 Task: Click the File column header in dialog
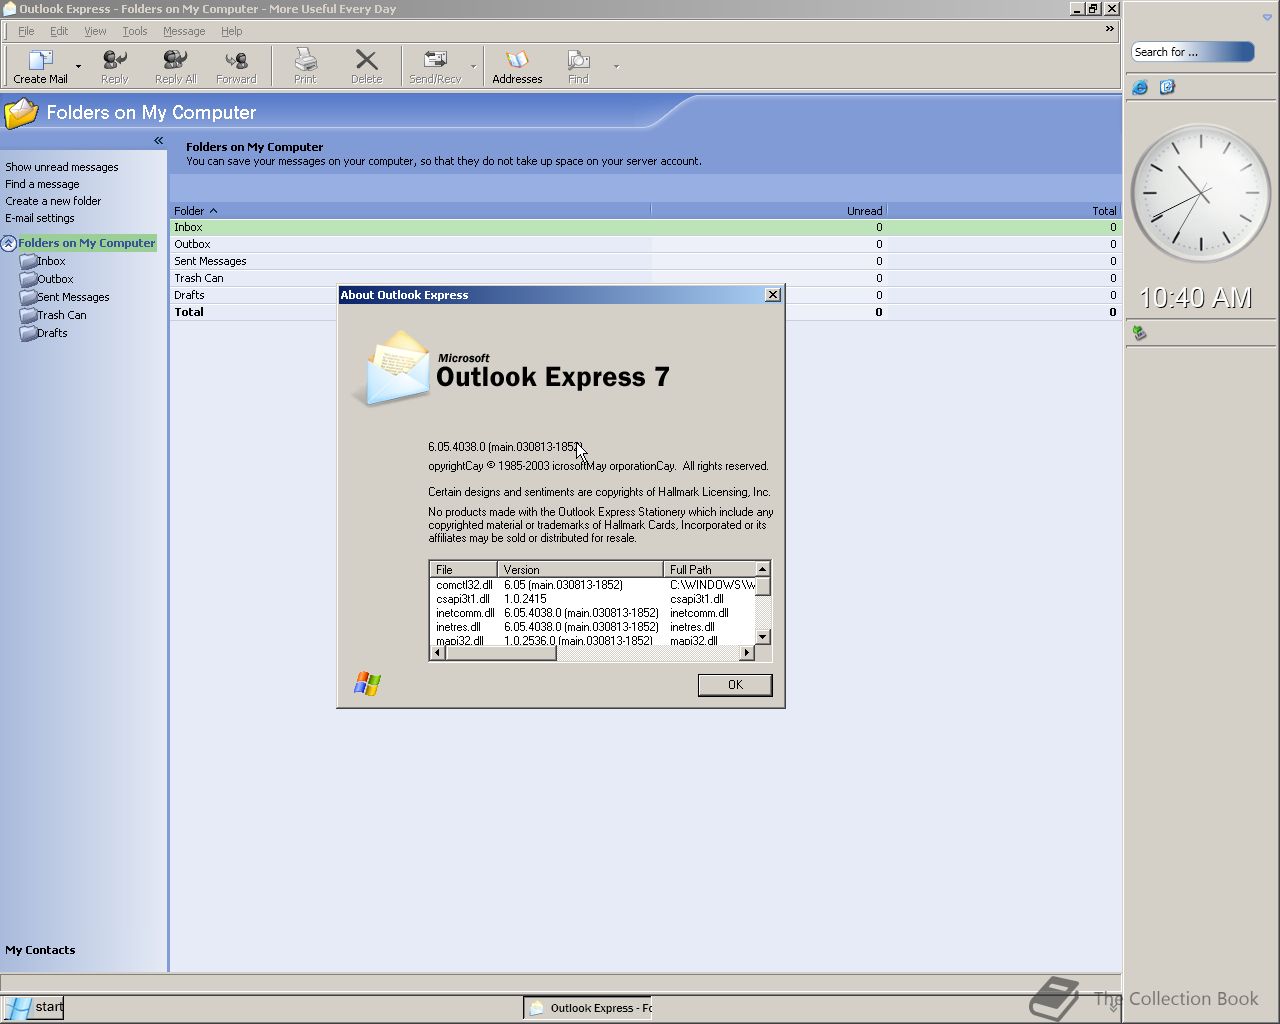[464, 569]
